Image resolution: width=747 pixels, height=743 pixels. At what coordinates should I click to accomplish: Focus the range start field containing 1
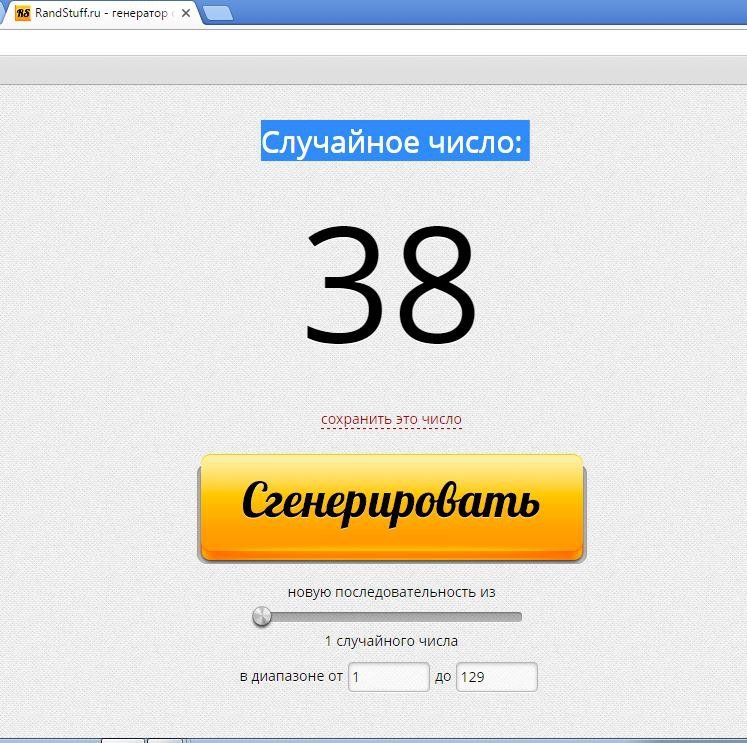click(389, 677)
